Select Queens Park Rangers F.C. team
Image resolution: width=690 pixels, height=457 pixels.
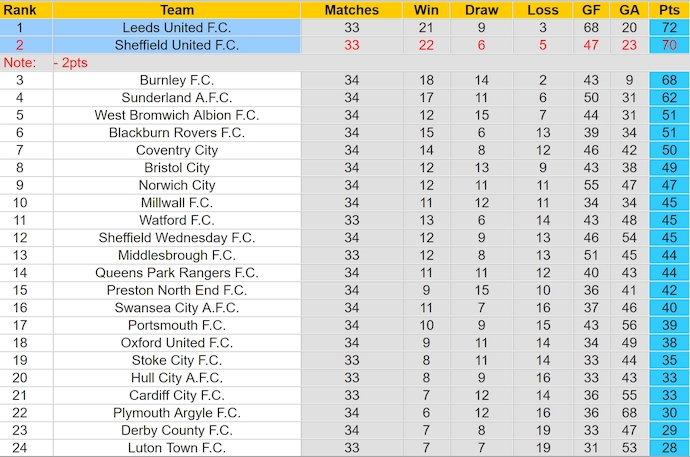click(177, 272)
